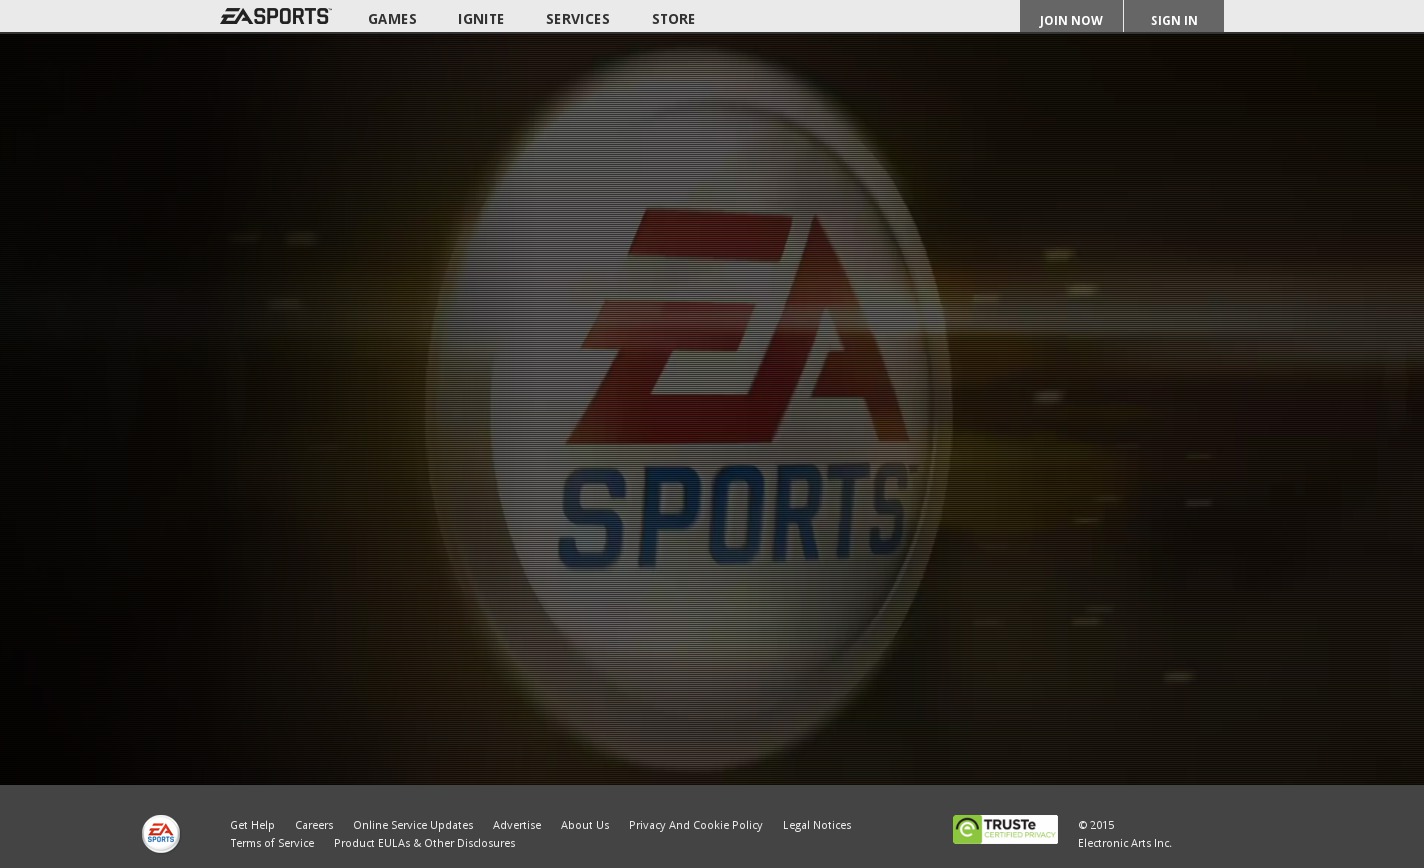Click the Electronic Arts Inc. copyright text
Image resolution: width=1424 pixels, height=868 pixels.
click(1124, 843)
